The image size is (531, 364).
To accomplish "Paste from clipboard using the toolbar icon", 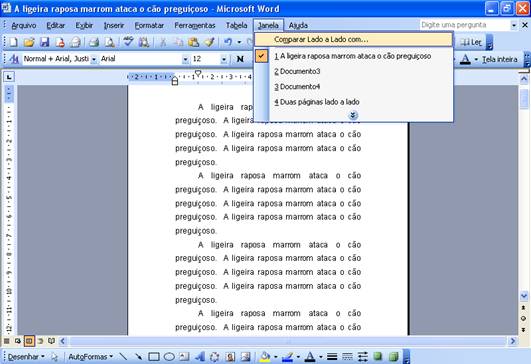I will (x=193, y=42).
